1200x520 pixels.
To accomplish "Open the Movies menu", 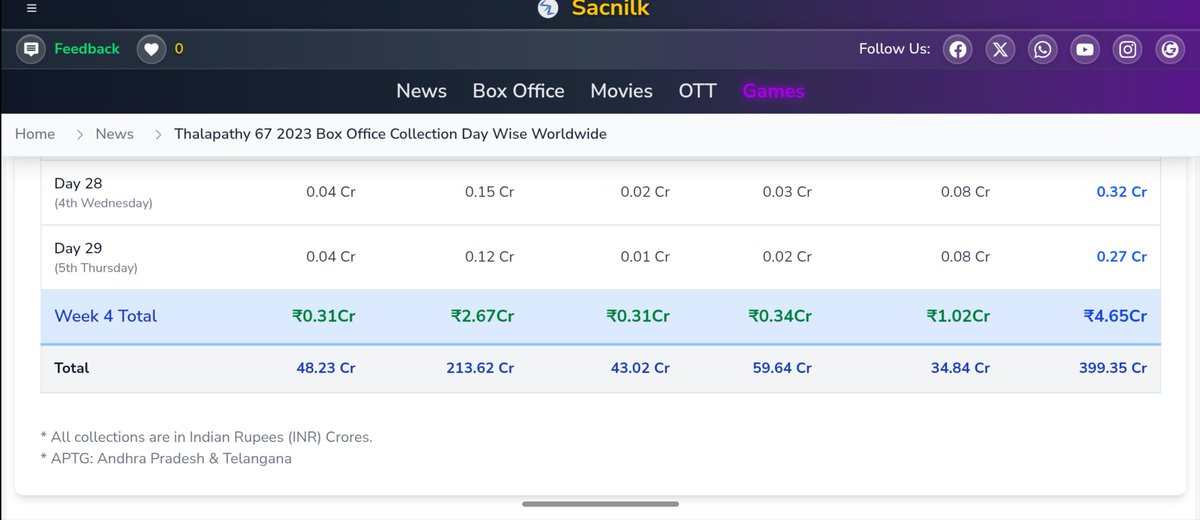I will (621, 91).
